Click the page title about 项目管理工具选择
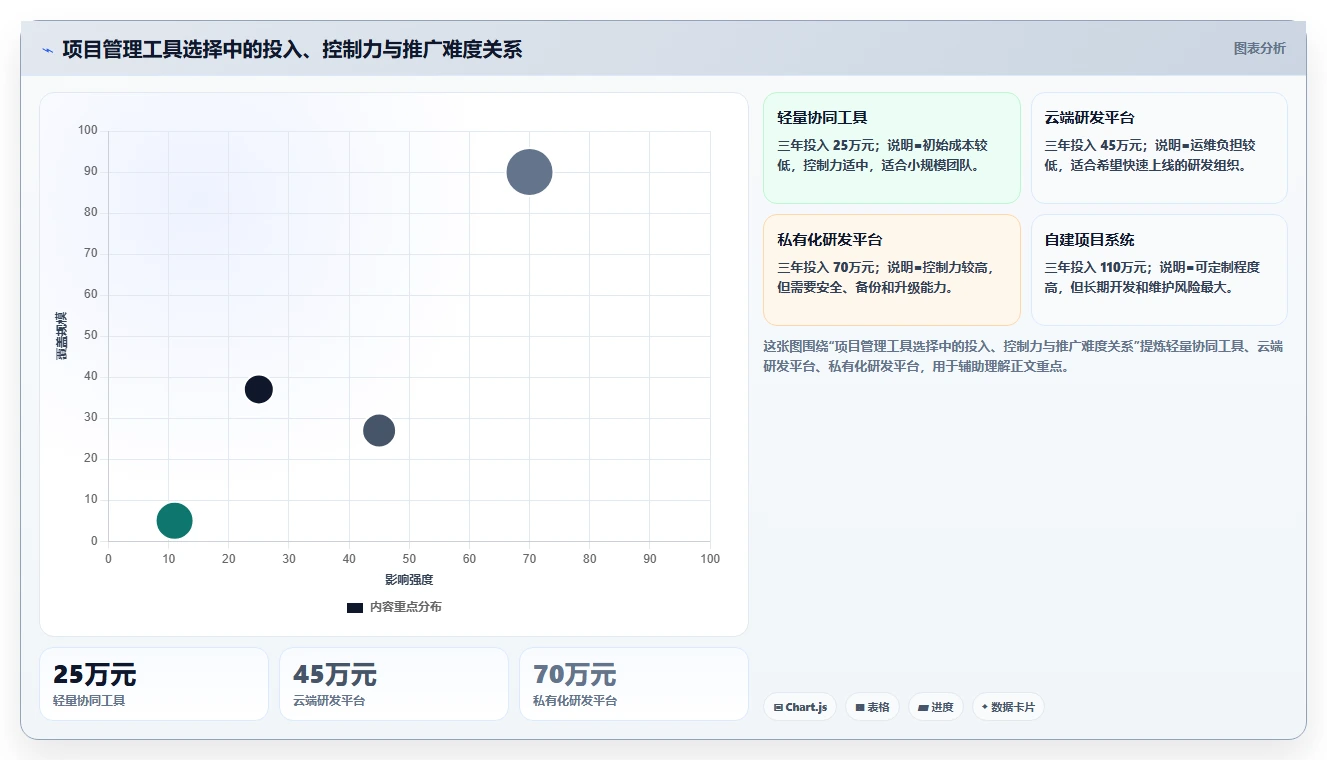The image size is (1327, 760). click(292, 49)
